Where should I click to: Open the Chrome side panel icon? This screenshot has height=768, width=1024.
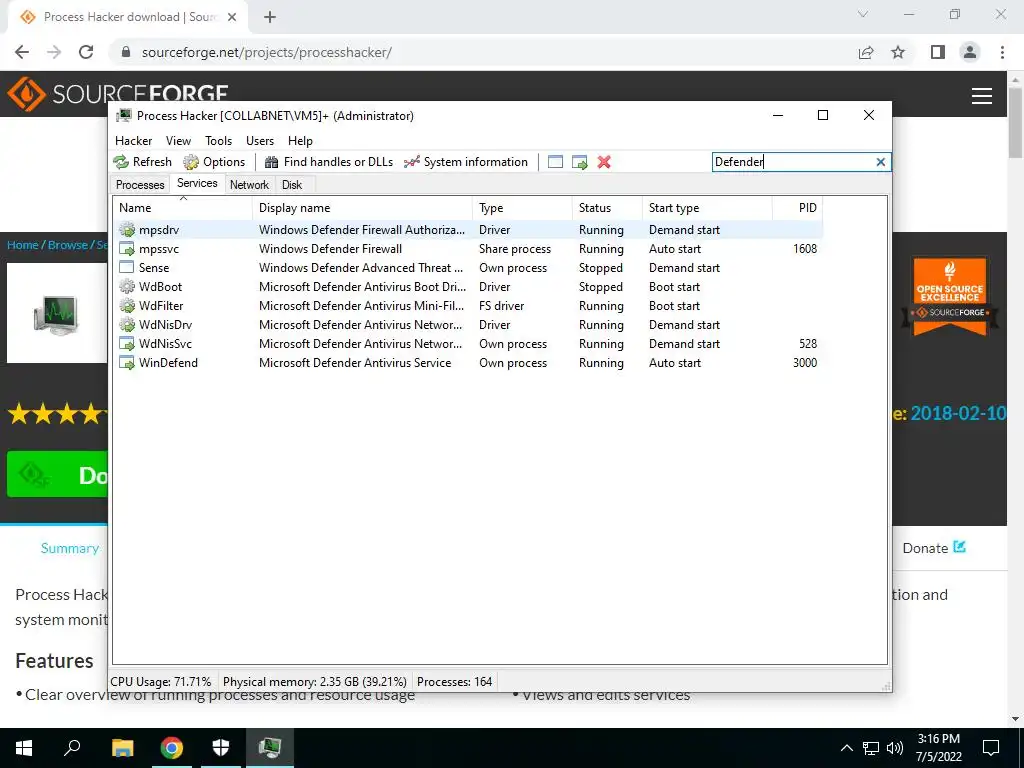[938, 52]
